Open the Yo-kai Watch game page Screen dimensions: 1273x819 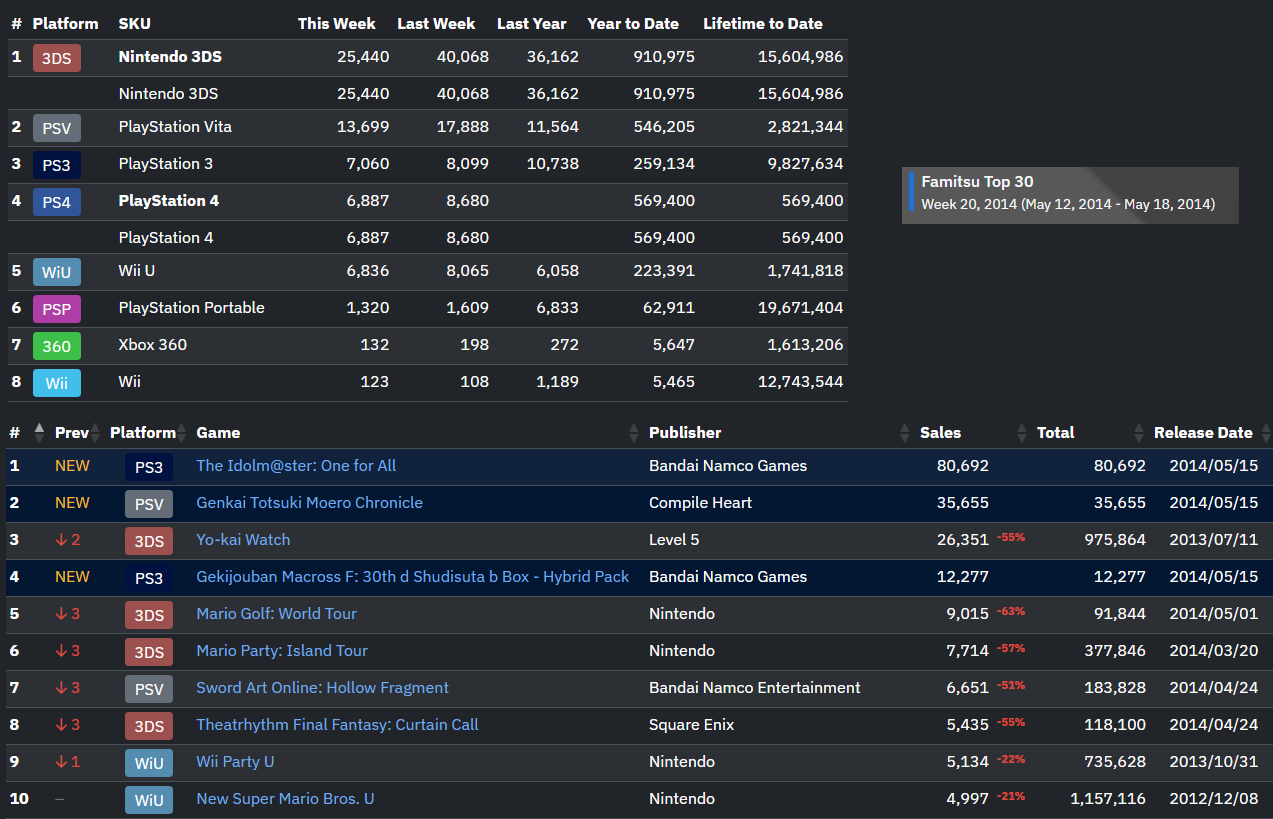click(243, 540)
